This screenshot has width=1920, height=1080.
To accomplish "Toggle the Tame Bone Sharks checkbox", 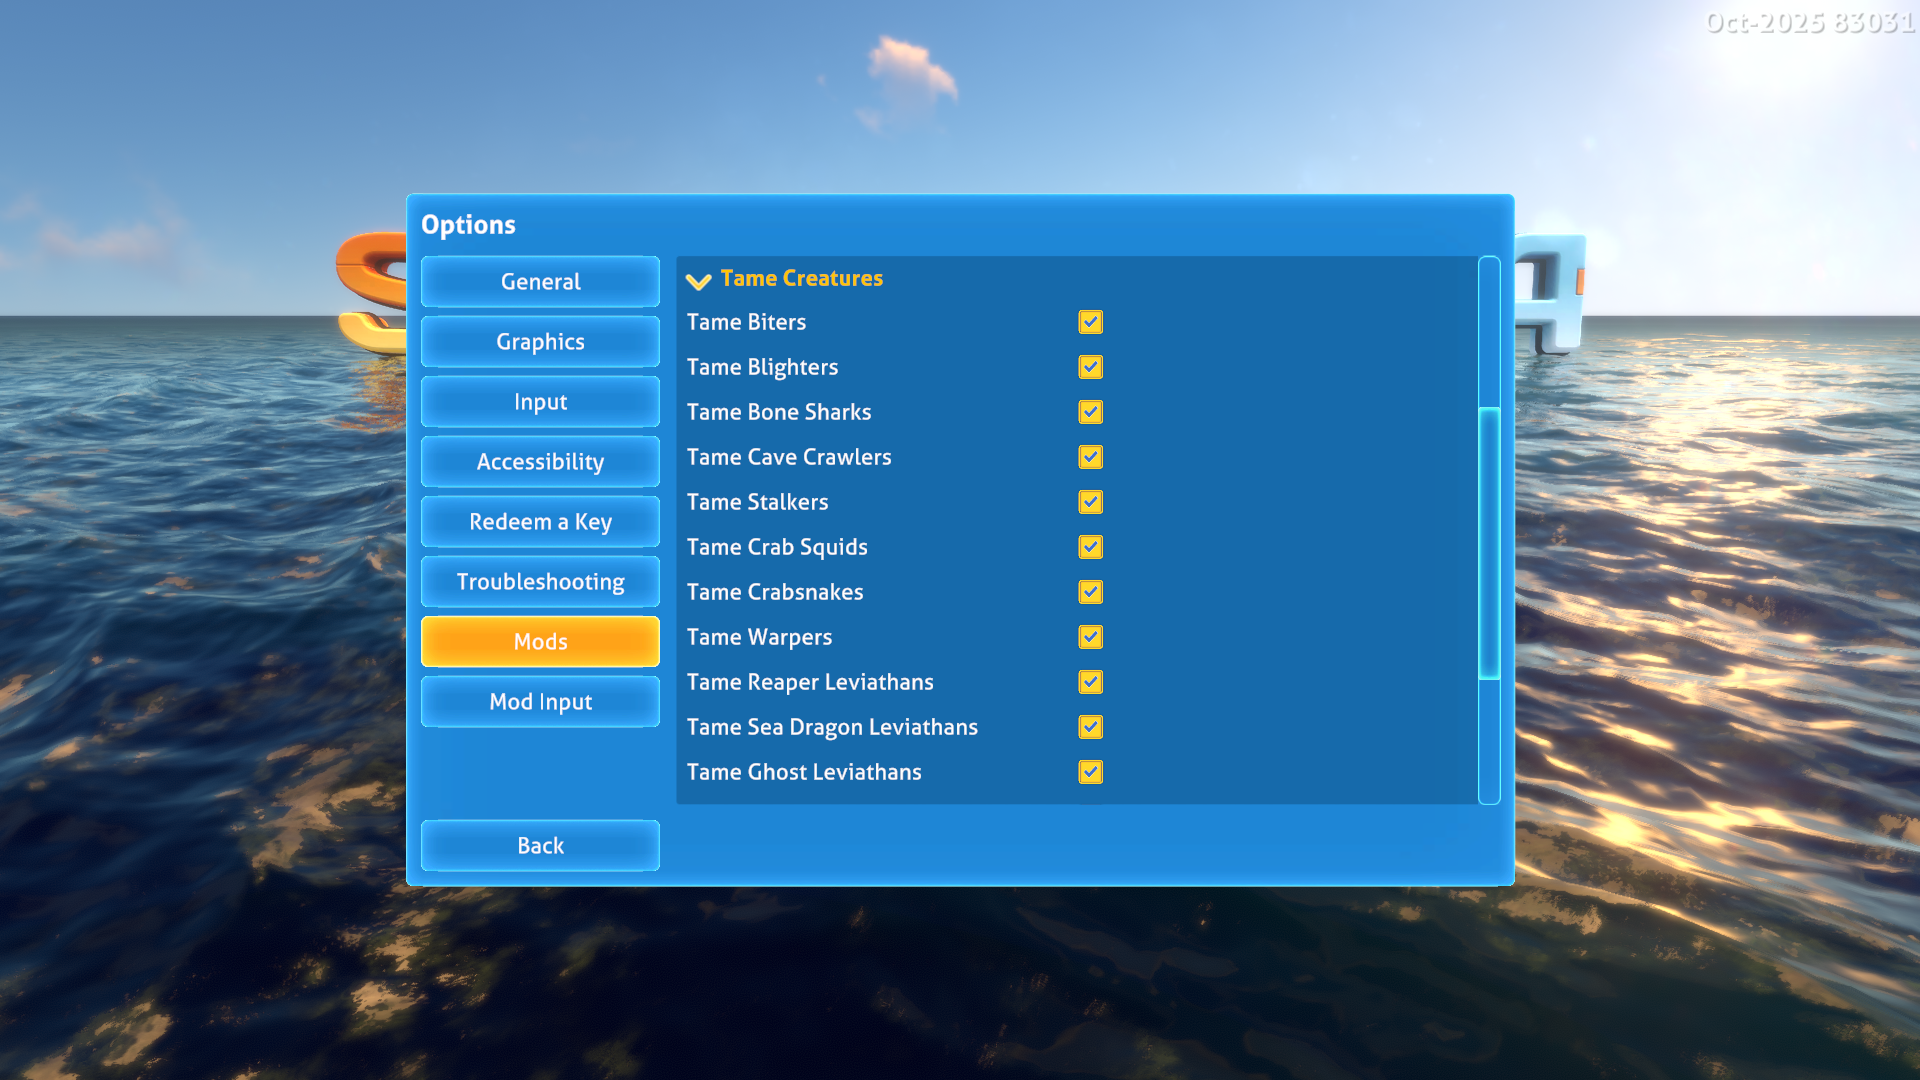I will pos(1090,412).
